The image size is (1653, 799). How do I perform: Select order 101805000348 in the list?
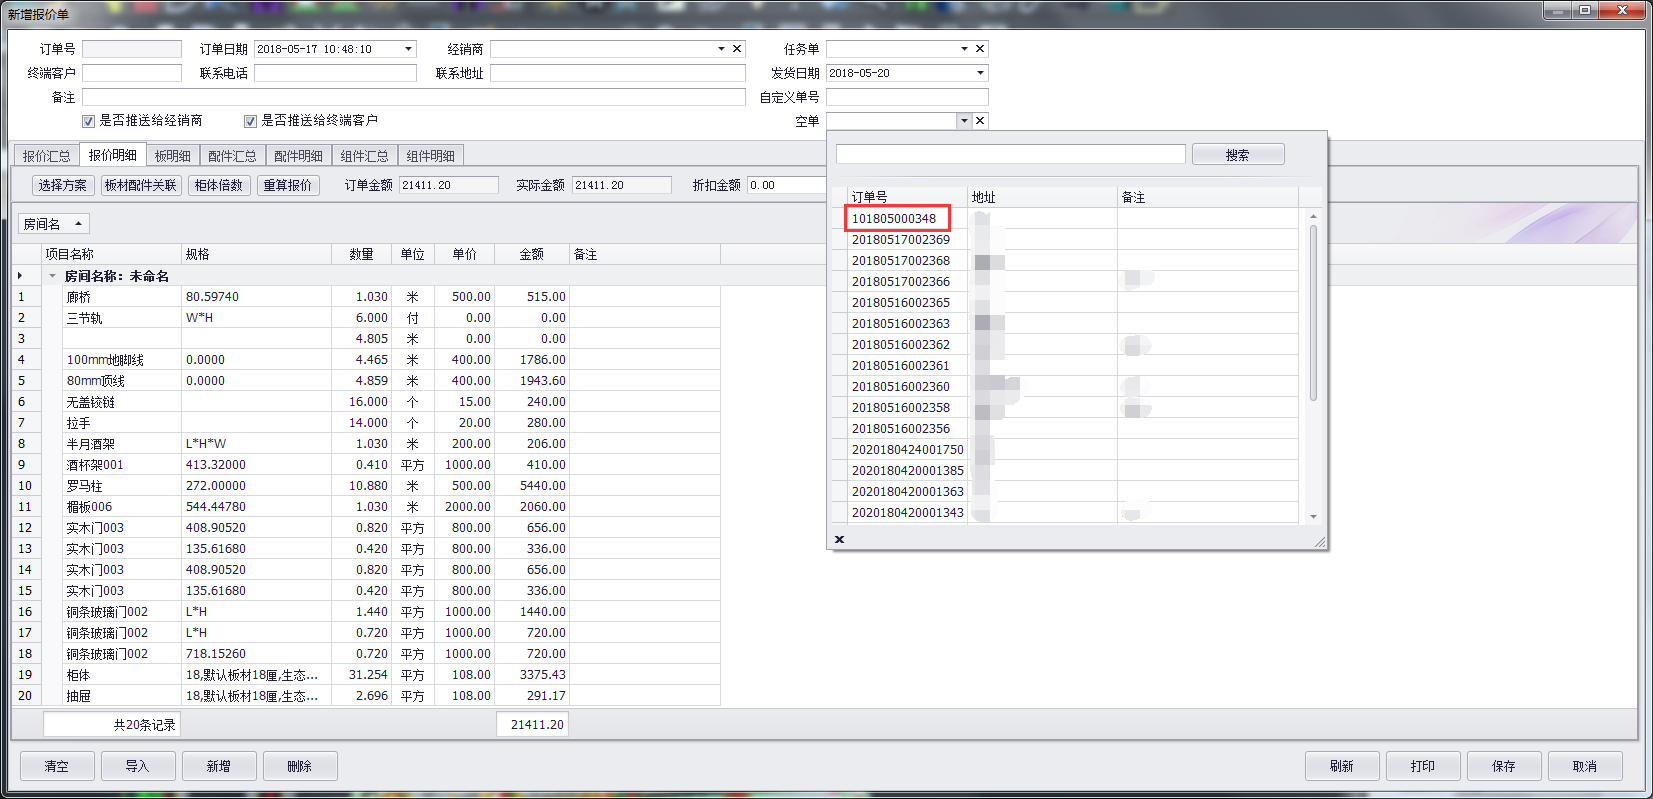coord(894,218)
